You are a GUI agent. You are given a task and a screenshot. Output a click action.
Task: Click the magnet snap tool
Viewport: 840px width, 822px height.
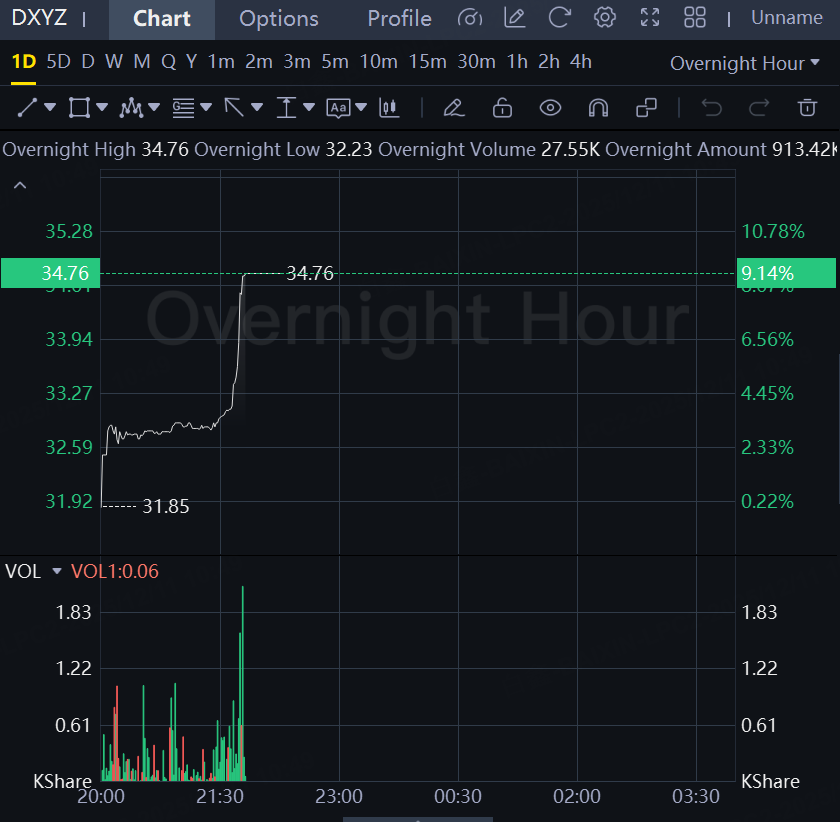[598, 107]
